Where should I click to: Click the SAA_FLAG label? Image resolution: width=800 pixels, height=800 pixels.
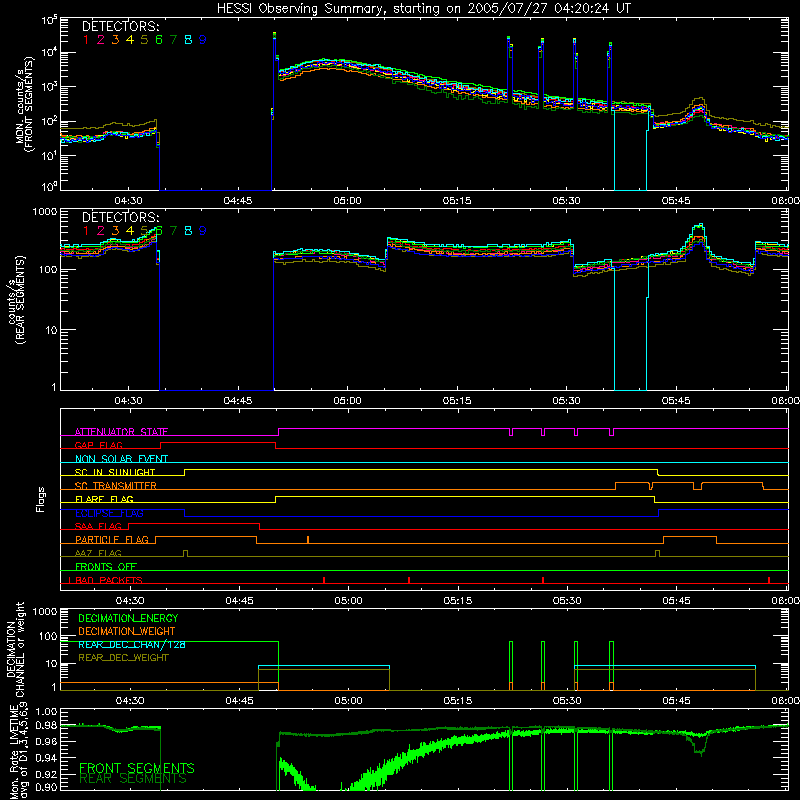click(98, 527)
